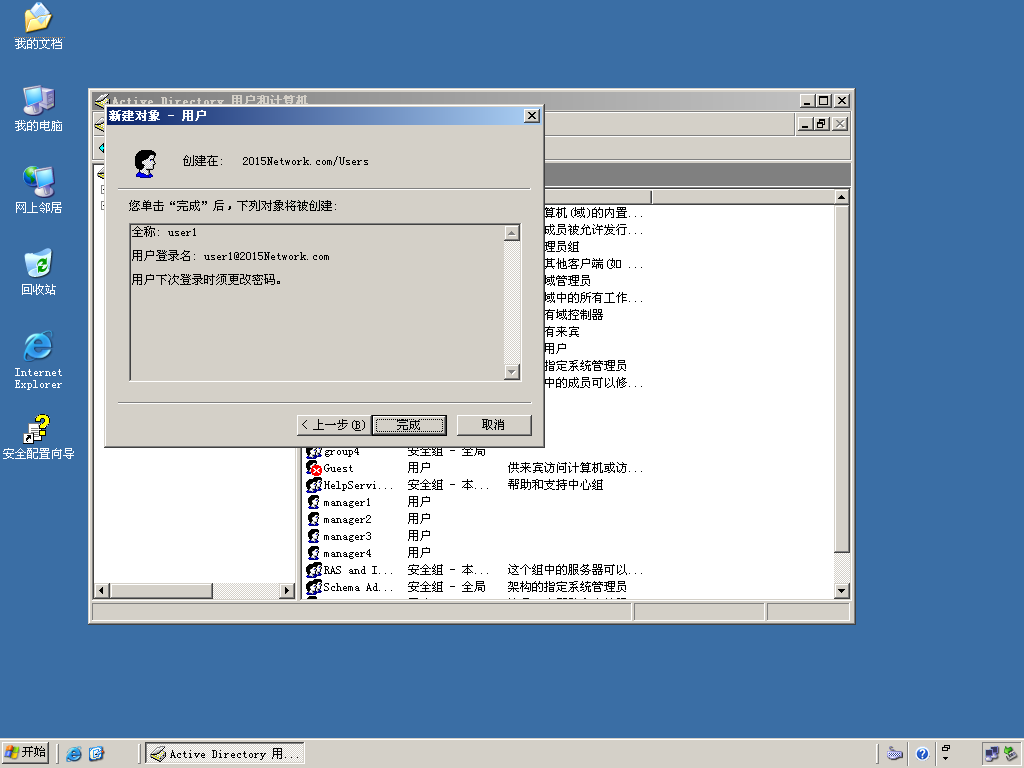Open the 回收站 recycle bin icon
This screenshot has width=1024, height=768.
tap(38, 272)
